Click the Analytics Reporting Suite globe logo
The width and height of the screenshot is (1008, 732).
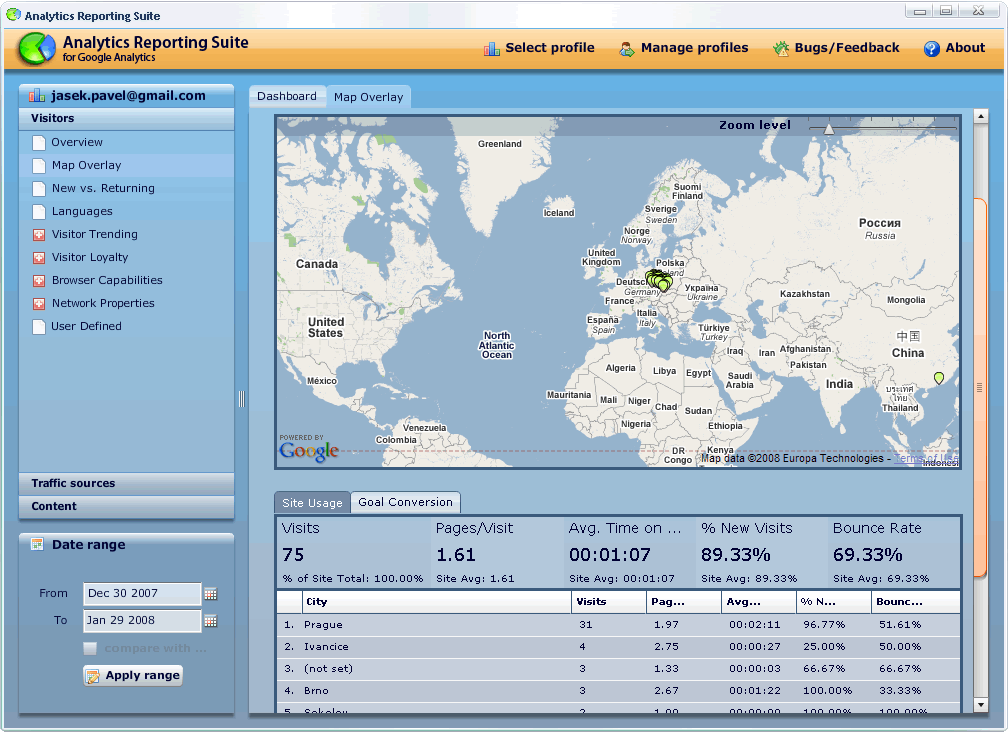click(x=37, y=48)
